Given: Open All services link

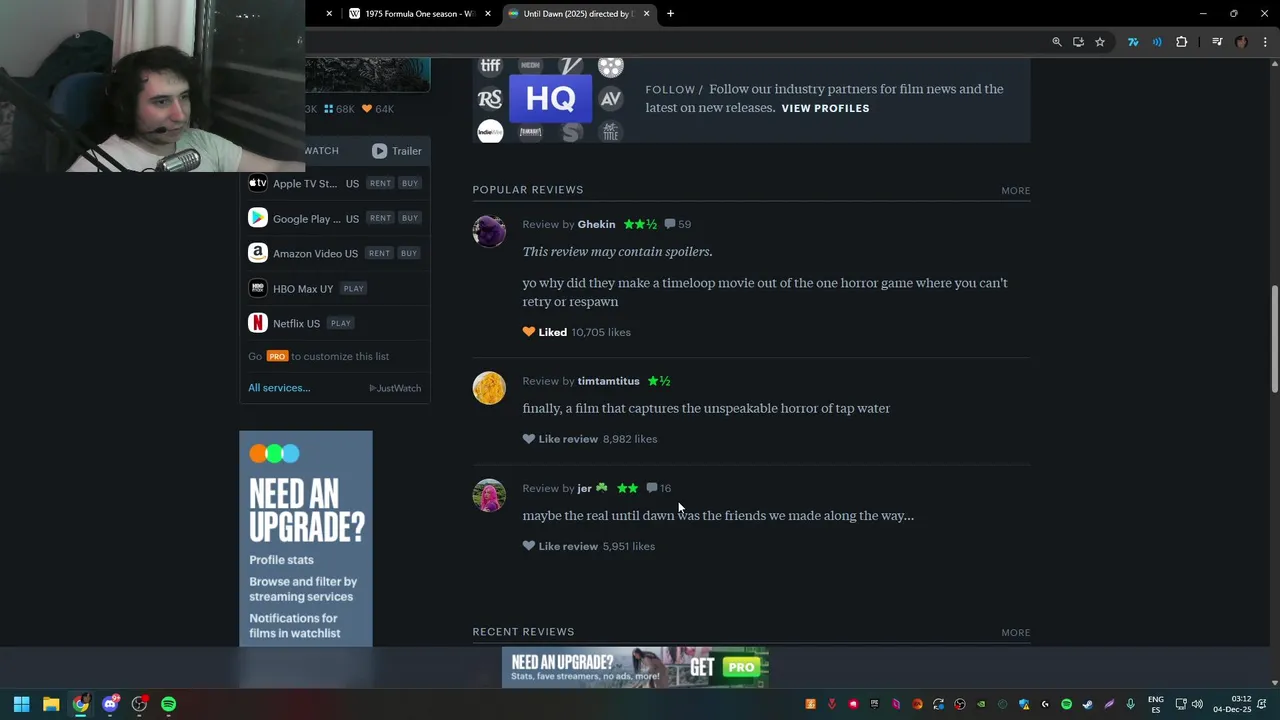Looking at the screenshot, I should tap(279, 388).
